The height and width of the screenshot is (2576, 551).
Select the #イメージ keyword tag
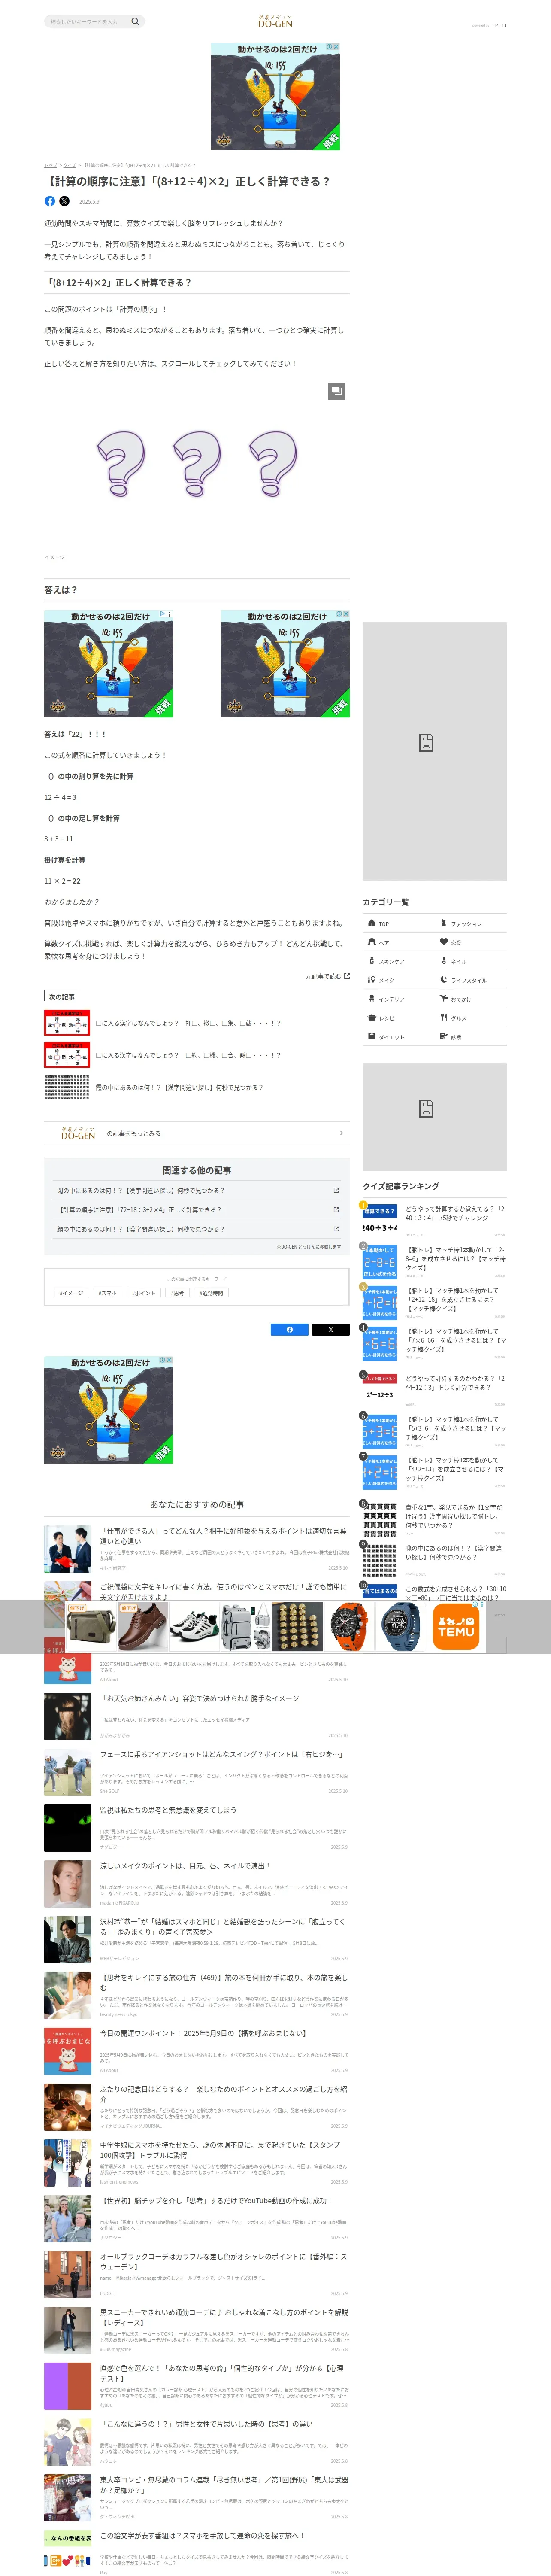coord(71,1293)
